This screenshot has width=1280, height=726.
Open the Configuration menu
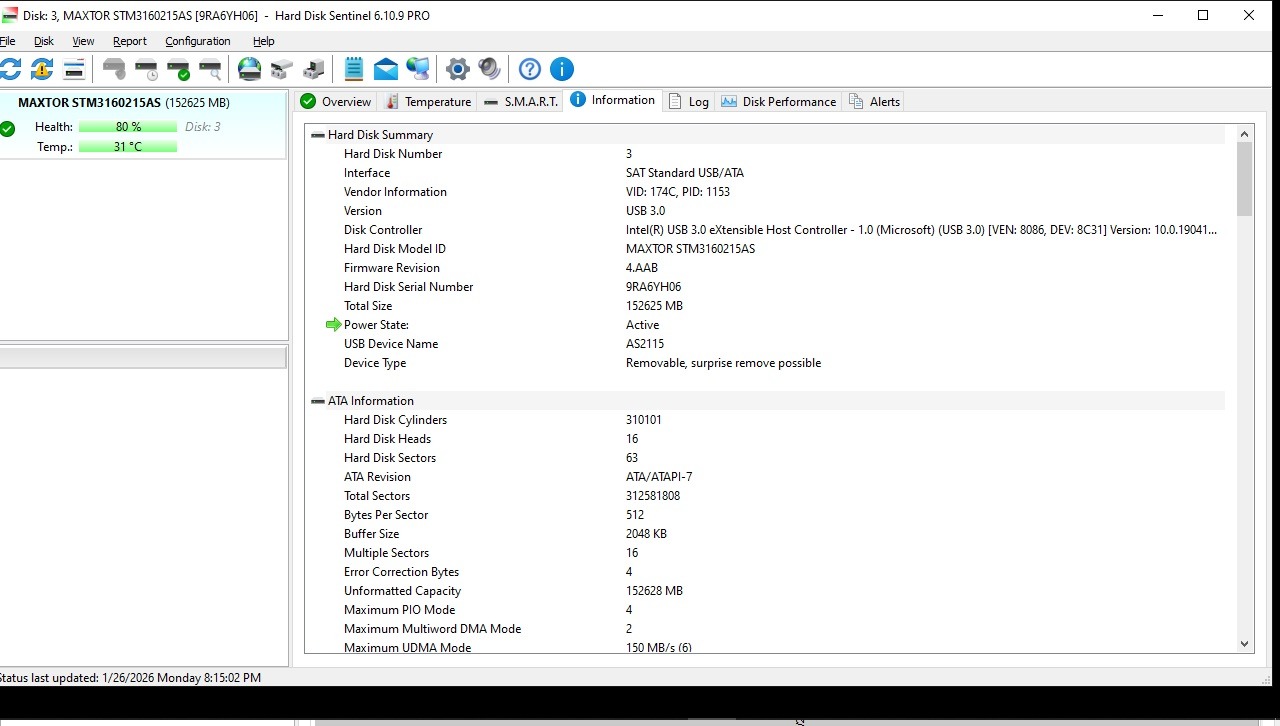tap(197, 41)
